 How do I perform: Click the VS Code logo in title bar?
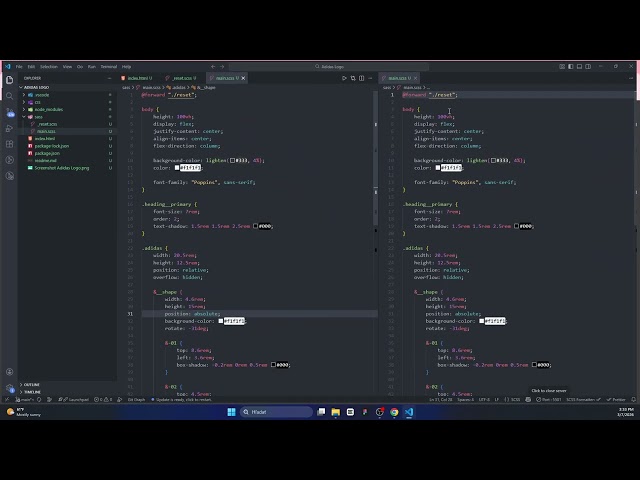[x=7, y=67]
